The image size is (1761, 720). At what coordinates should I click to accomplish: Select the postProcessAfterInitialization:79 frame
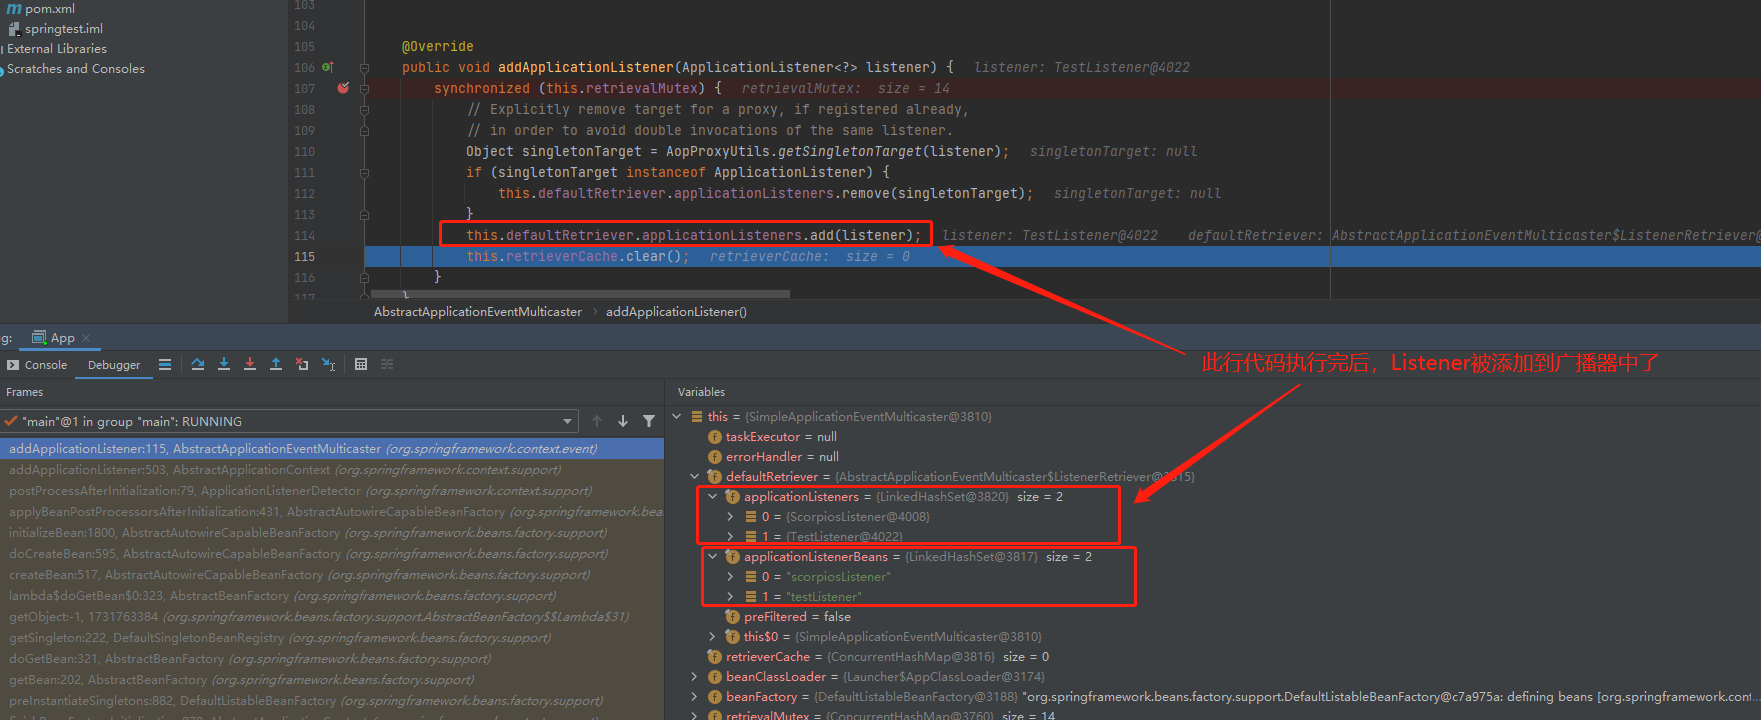tap(332, 491)
